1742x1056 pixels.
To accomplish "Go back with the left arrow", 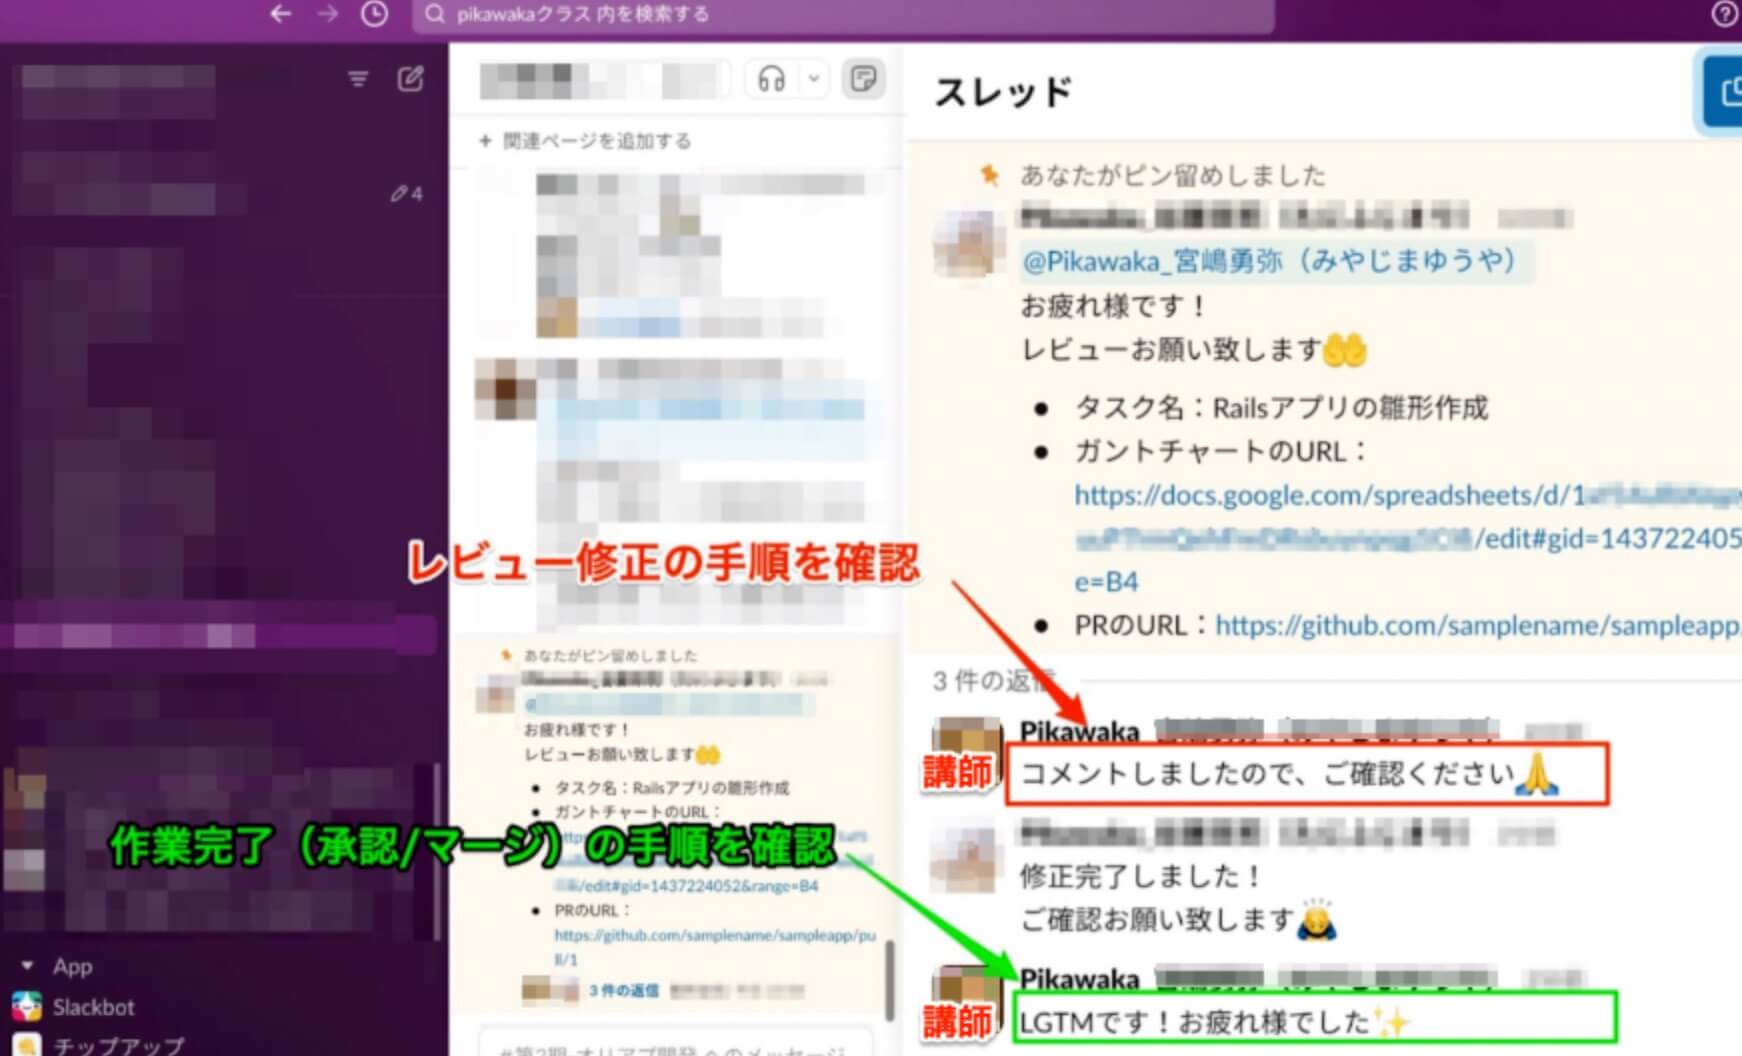I will tap(281, 14).
